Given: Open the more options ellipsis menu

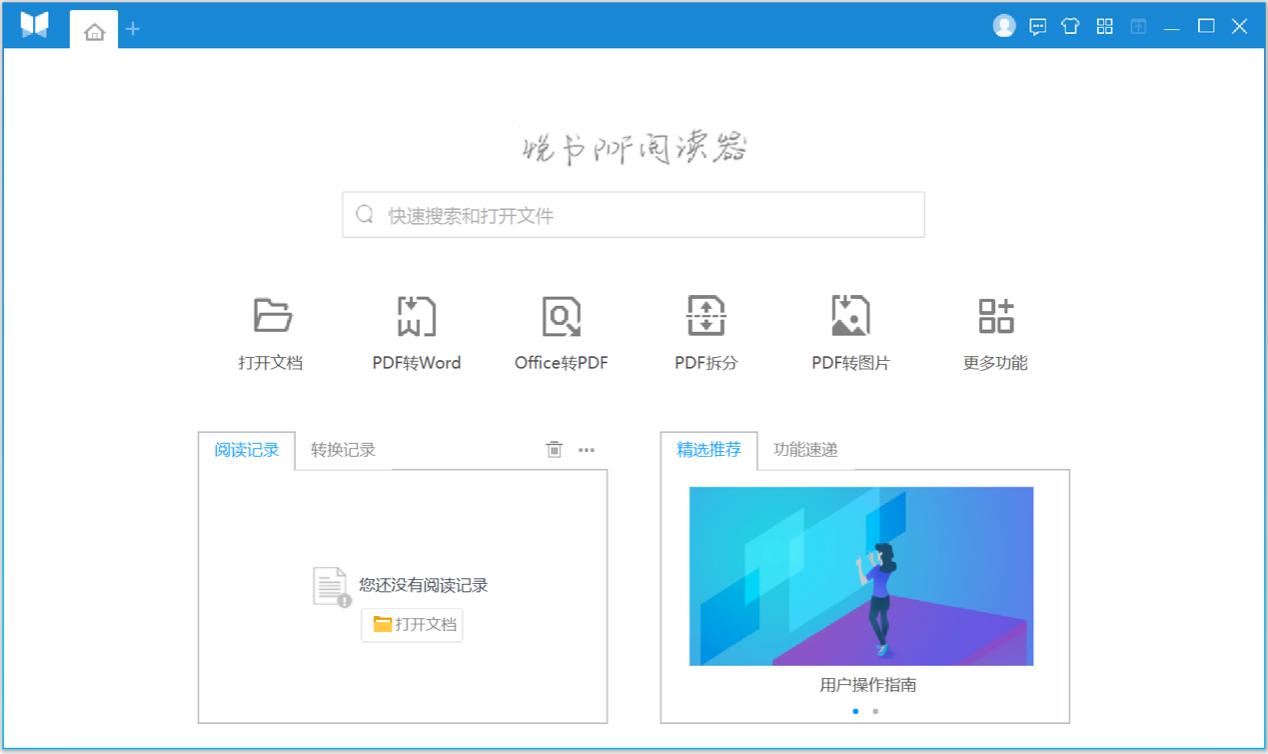Looking at the screenshot, I should [587, 450].
